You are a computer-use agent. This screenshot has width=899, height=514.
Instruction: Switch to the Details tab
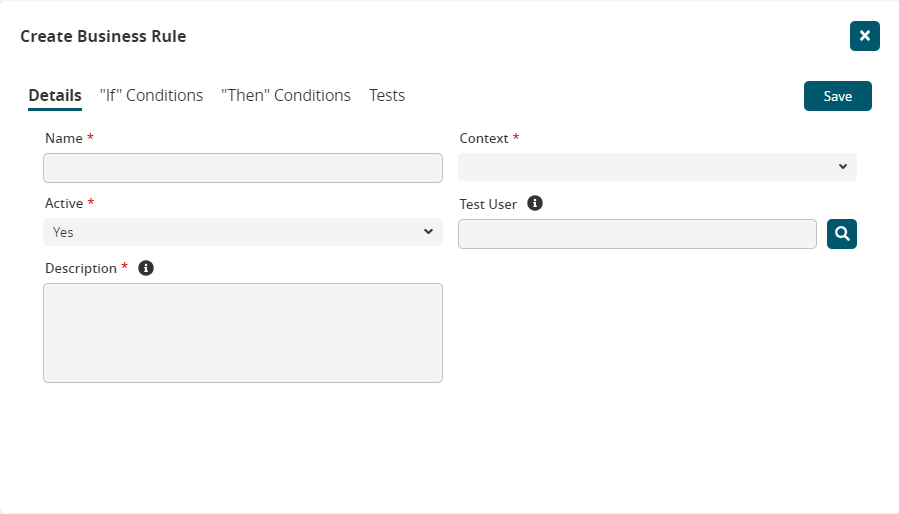point(55,96)
